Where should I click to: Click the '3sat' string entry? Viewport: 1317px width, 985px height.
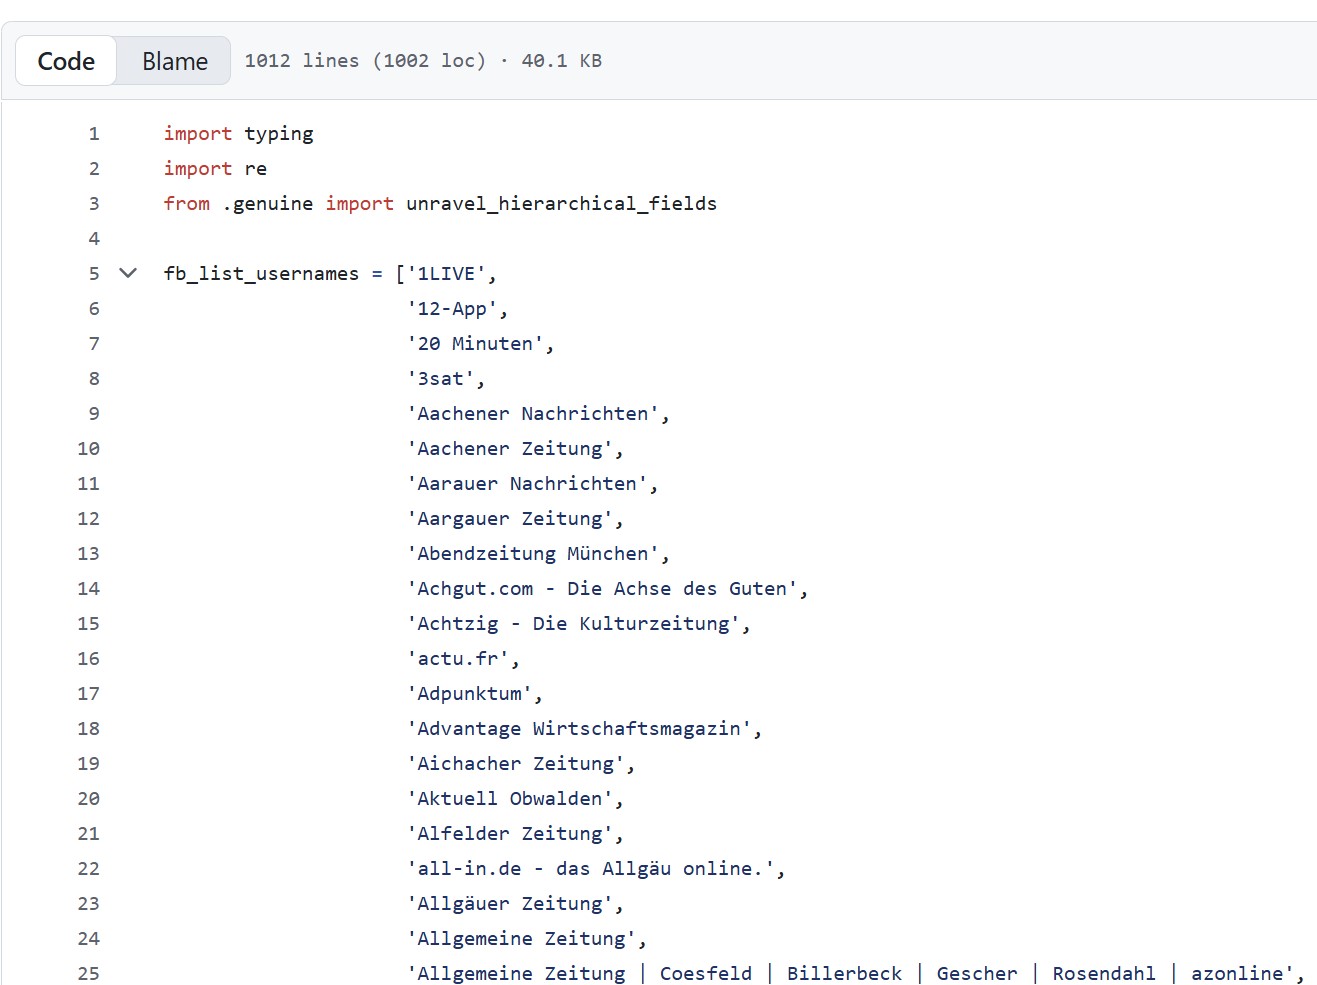(x=441, y=379)
